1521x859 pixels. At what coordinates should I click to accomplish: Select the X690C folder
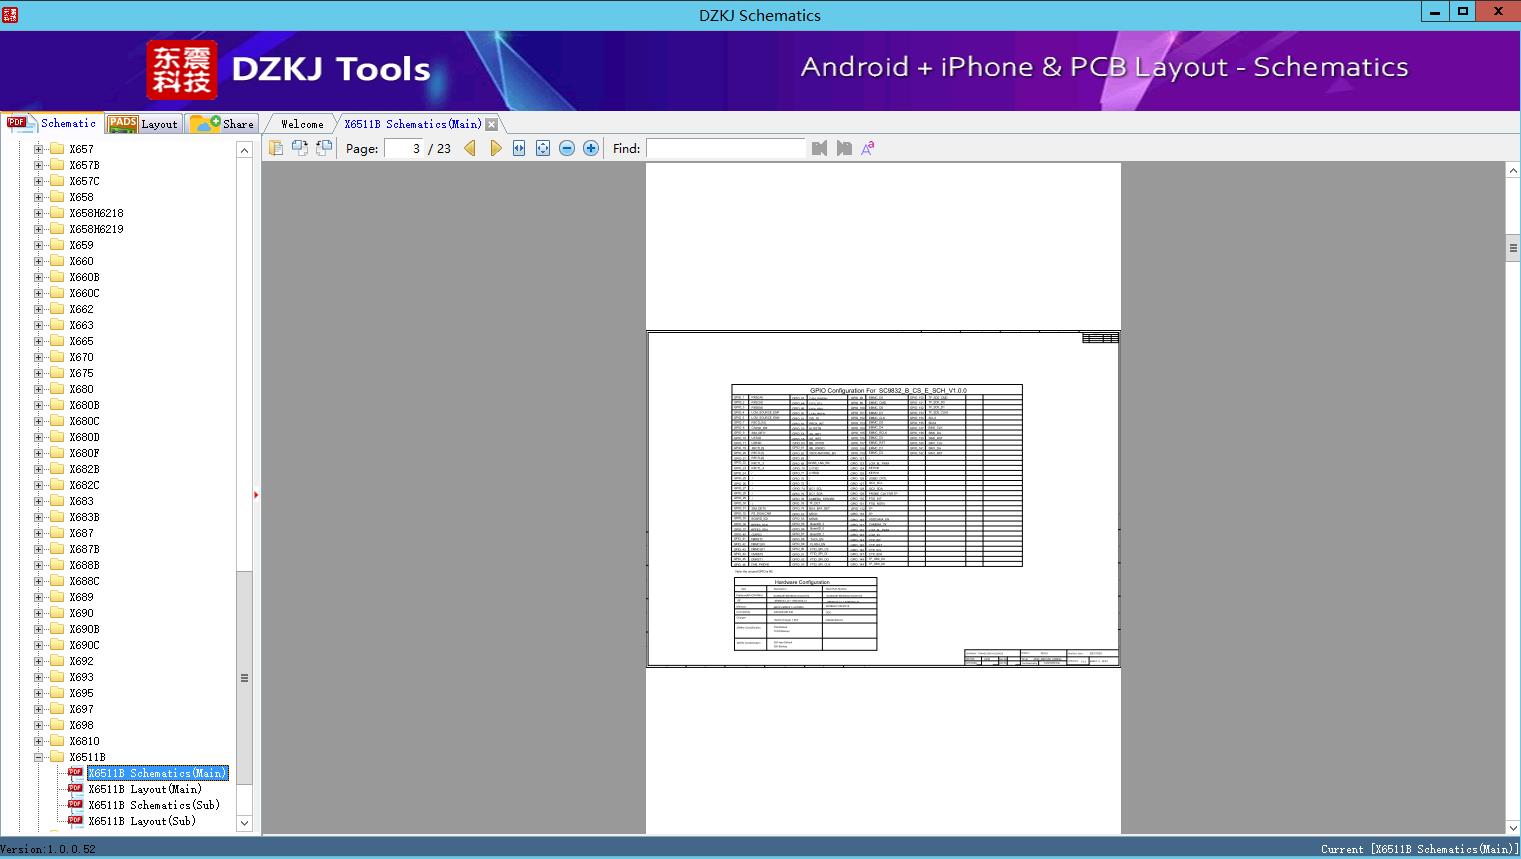click(x=84, y=645)
